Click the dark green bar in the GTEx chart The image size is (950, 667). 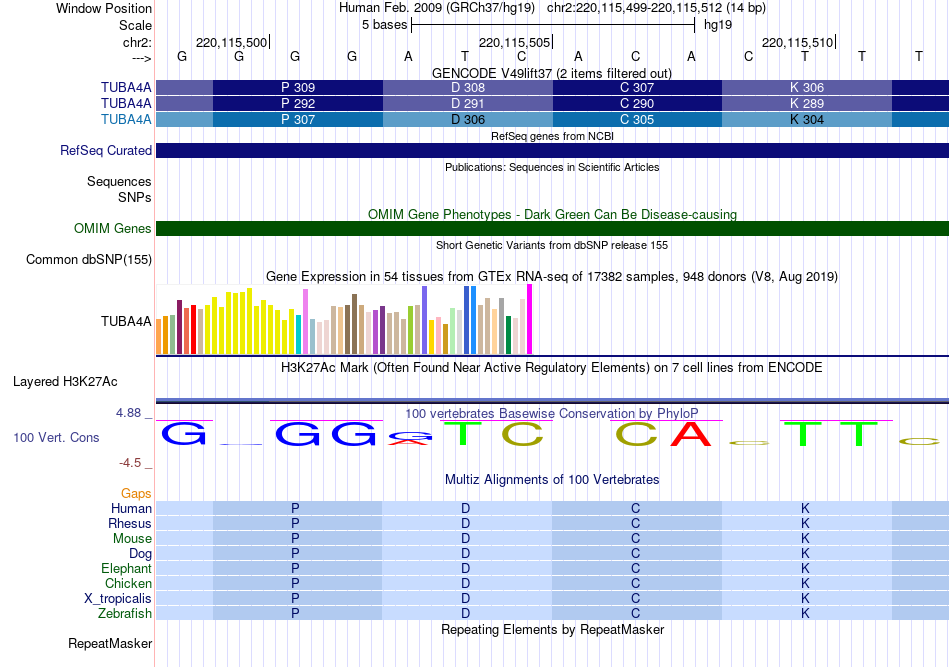pos(508,335)
